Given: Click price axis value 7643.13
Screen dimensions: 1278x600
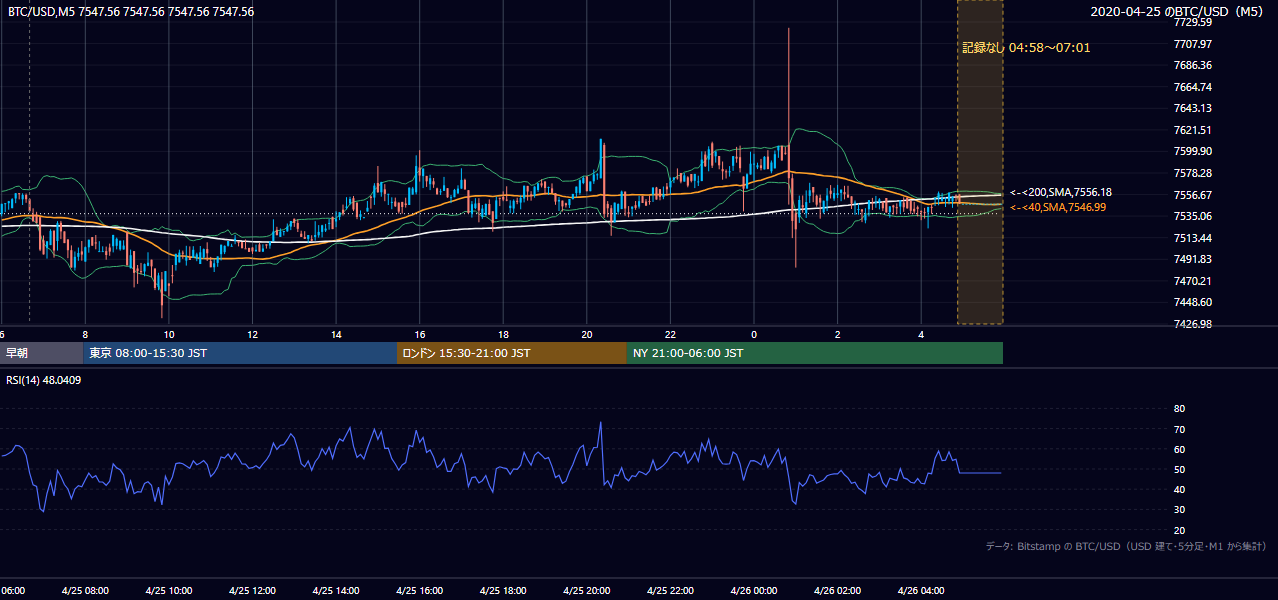Looking at the screenshot, I should (x=1193, y=108).
